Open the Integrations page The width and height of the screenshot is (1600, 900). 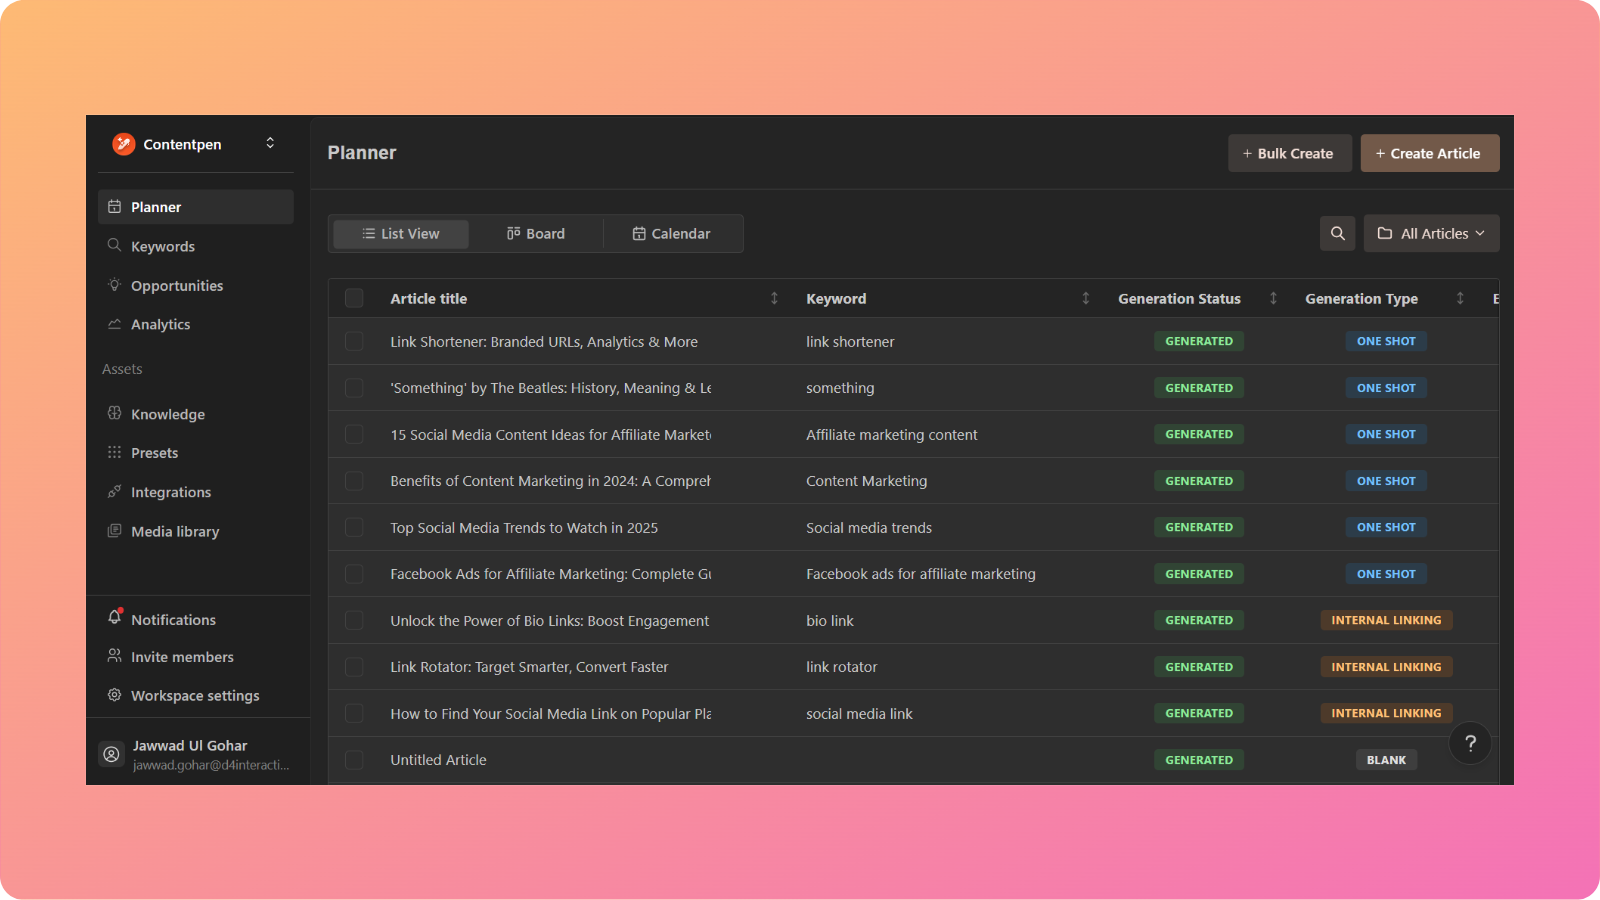170,491
